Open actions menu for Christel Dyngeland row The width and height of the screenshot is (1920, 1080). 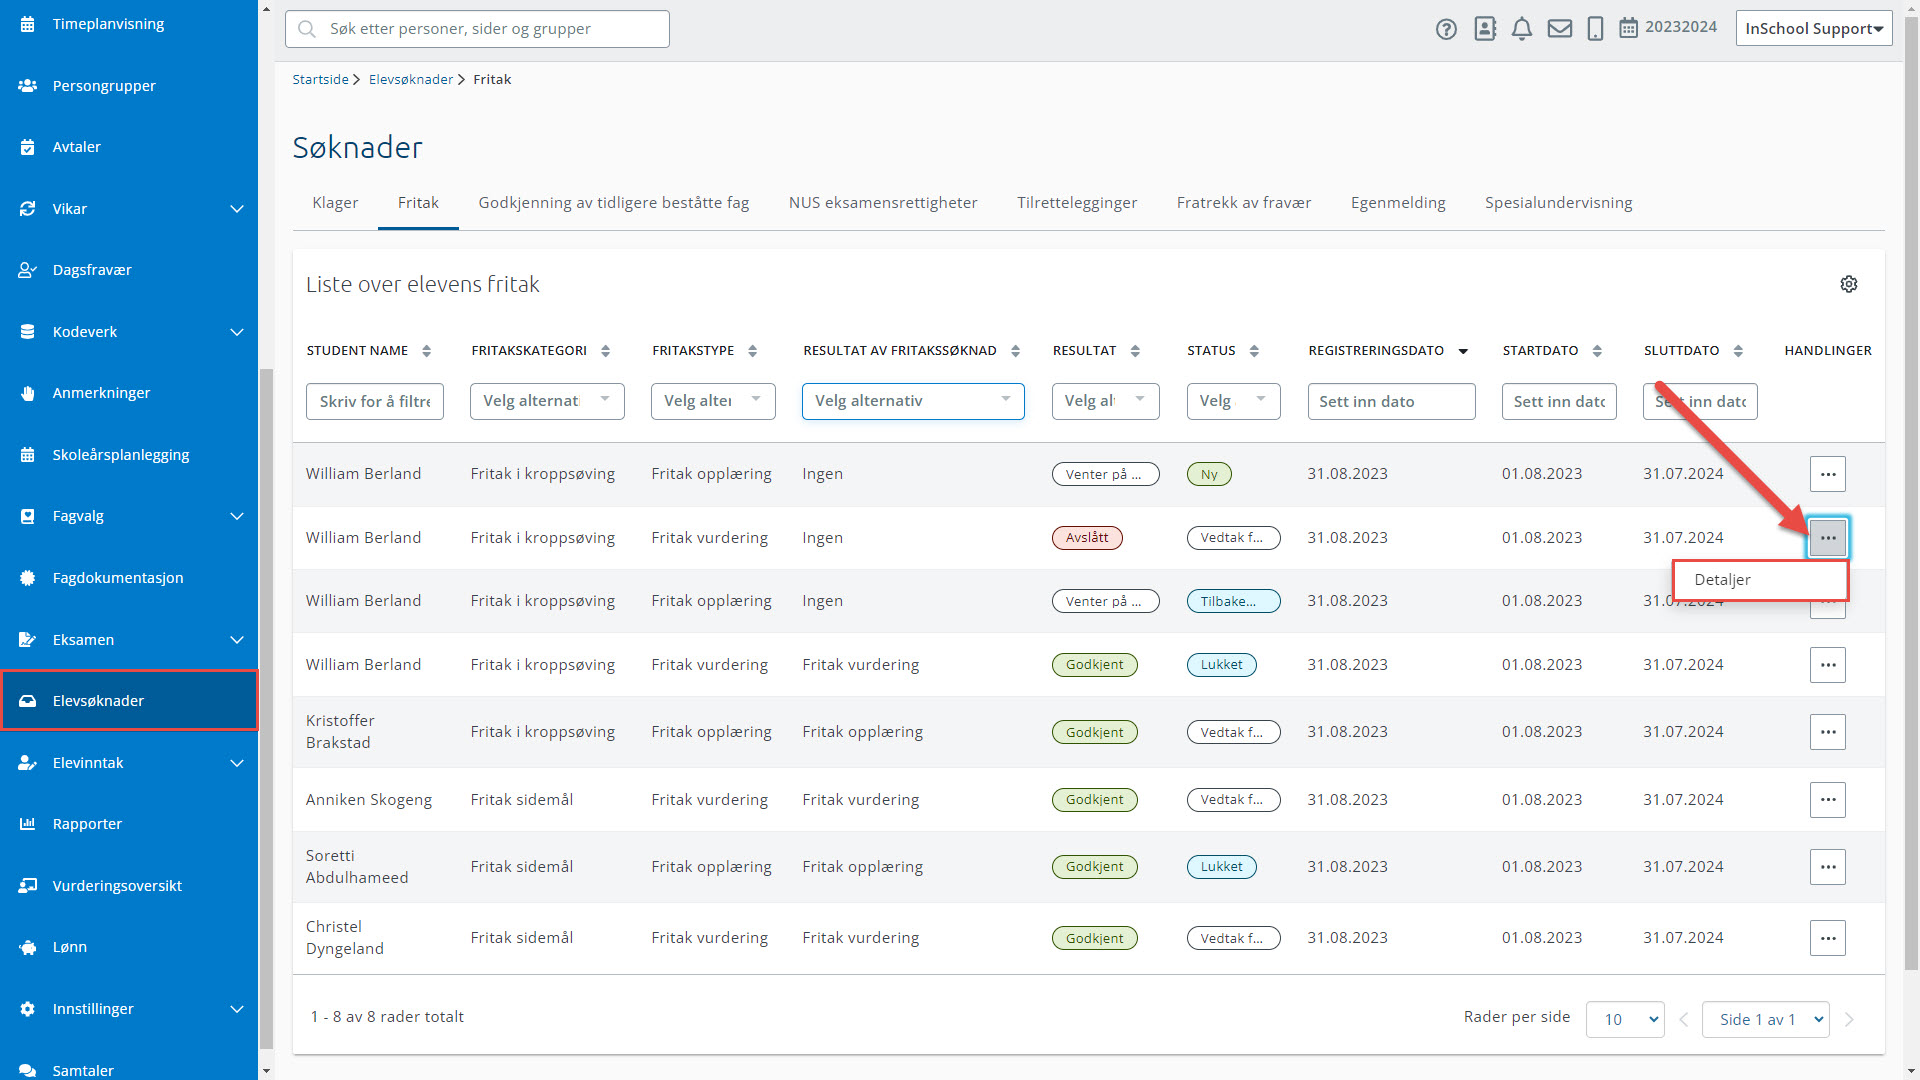point(1827,938)
